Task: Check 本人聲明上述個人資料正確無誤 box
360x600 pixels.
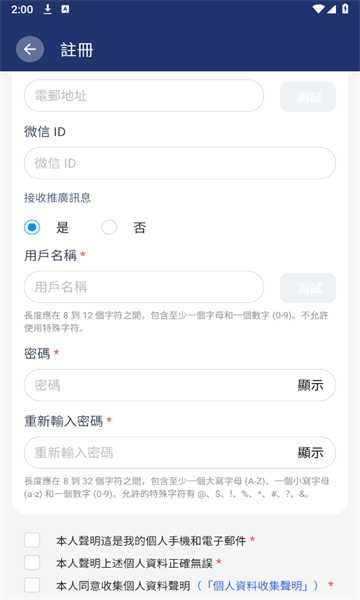Action: (x=32, y=562)
